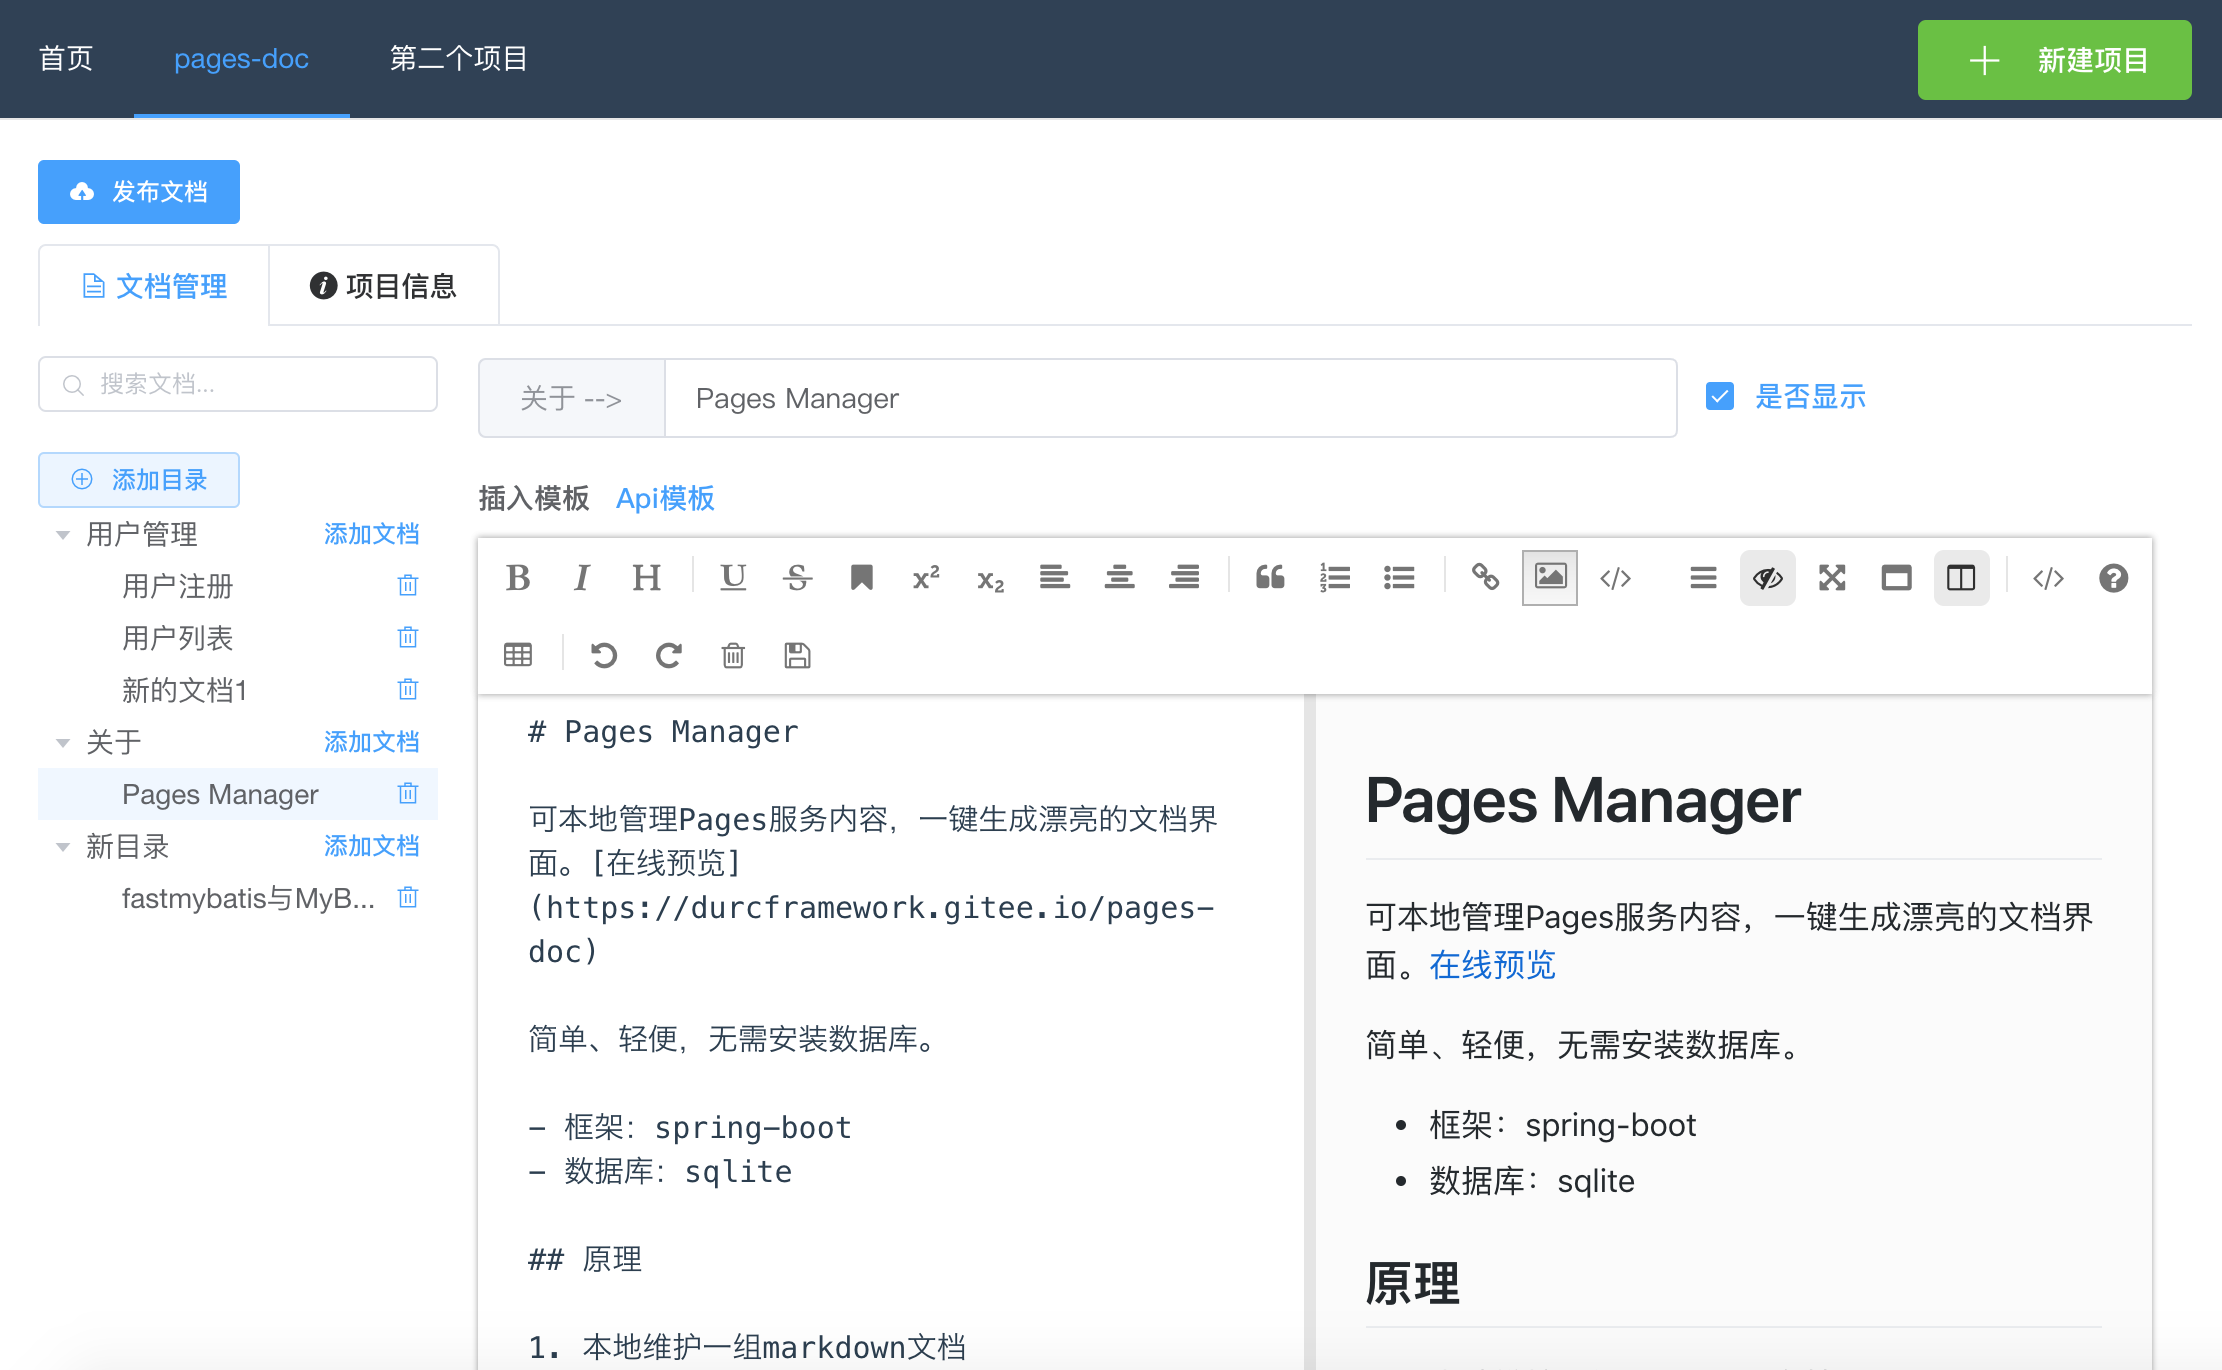
Task: Insert an ordered list
Action: (x=1334, y=577)
